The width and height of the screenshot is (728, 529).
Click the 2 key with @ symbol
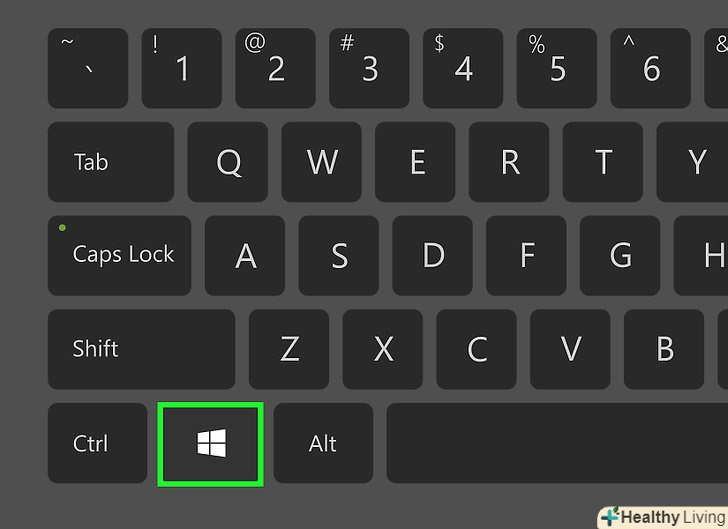(x=275, y=68)
